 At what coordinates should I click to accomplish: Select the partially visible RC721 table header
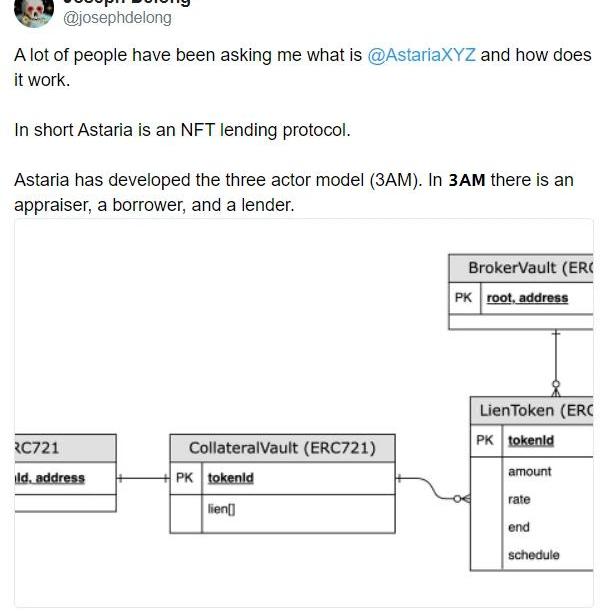[x=40, y=448]
